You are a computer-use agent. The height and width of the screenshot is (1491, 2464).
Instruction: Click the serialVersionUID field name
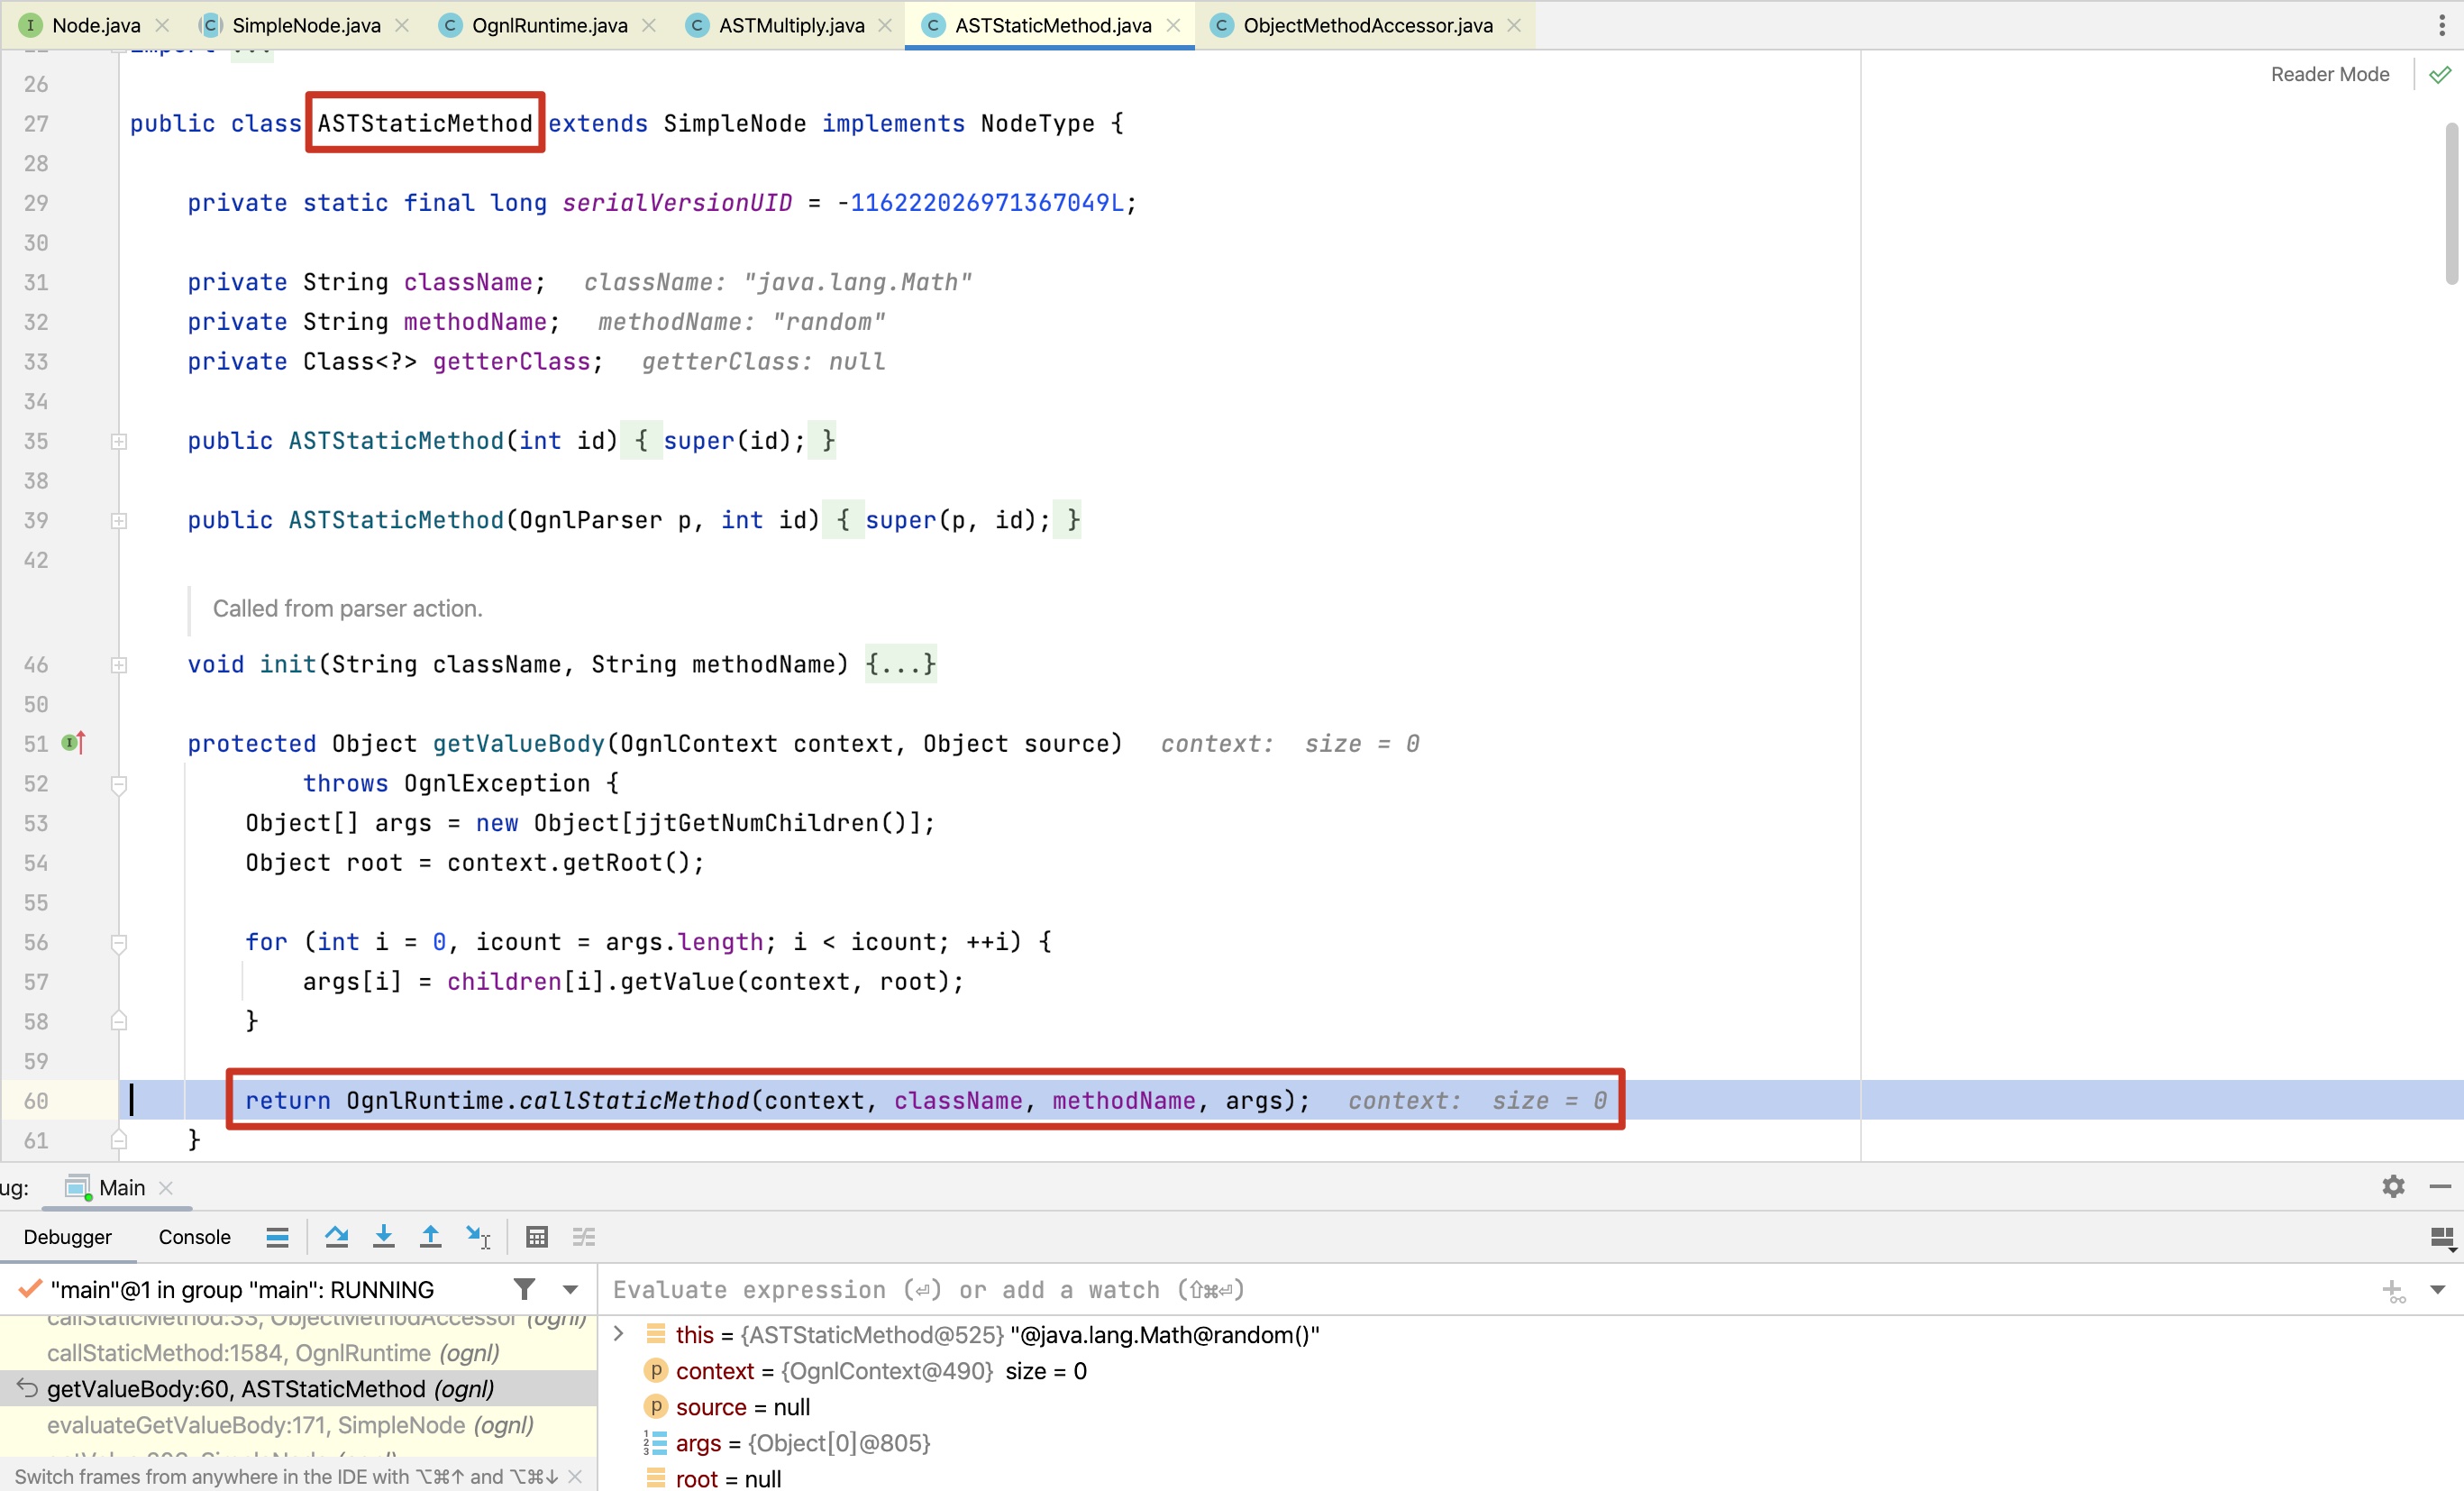click(677, 203)
